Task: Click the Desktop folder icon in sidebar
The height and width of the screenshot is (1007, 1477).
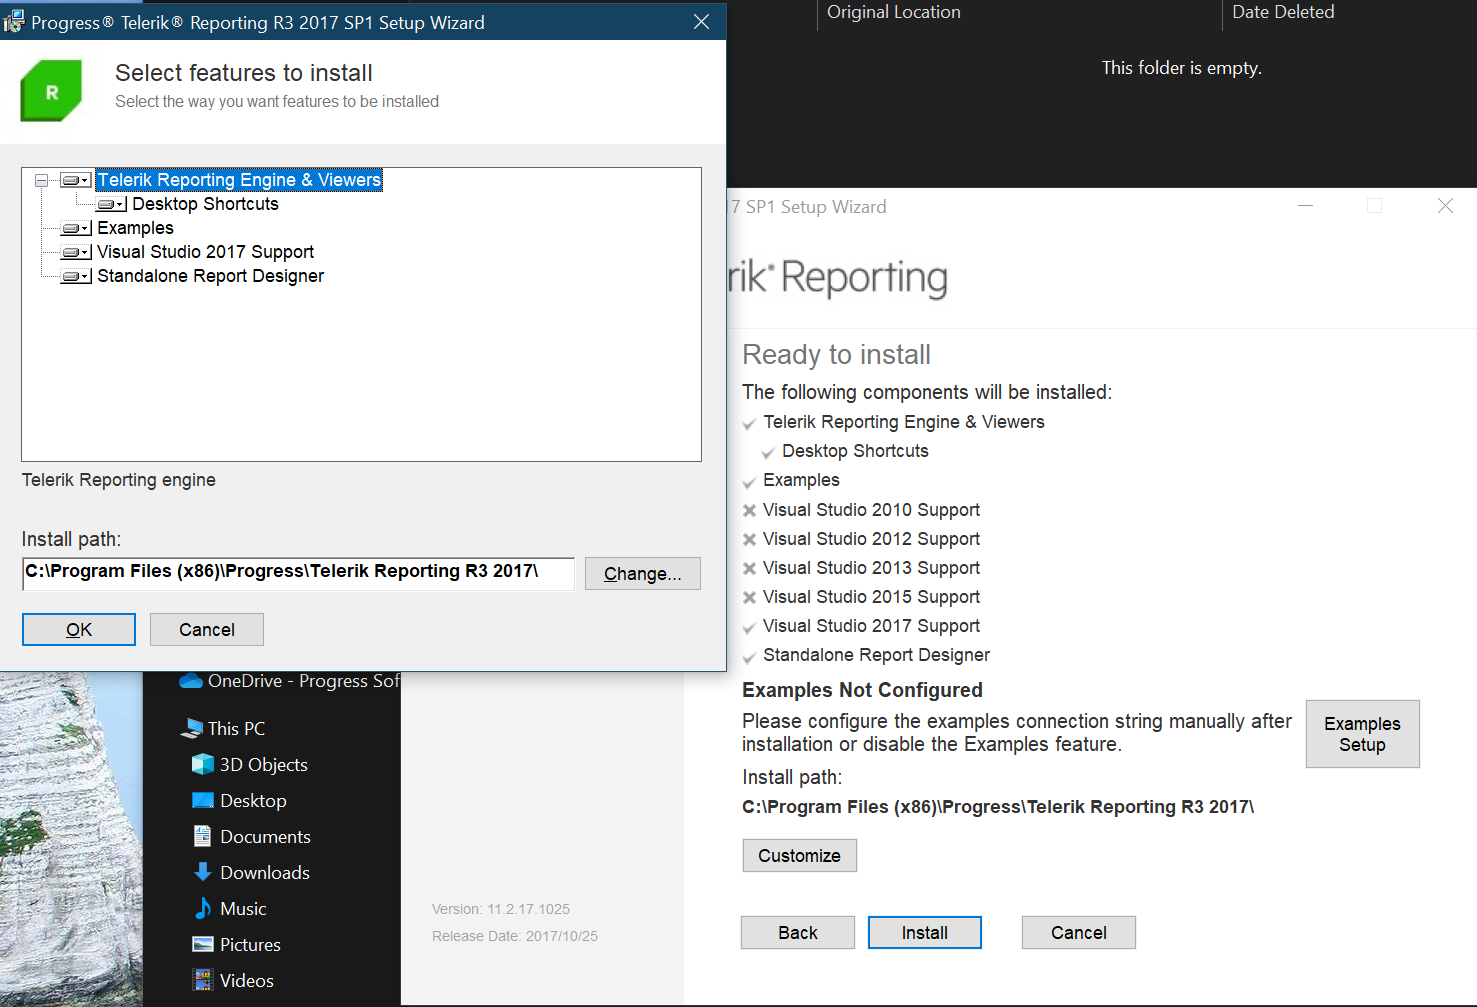Action: 203,800
